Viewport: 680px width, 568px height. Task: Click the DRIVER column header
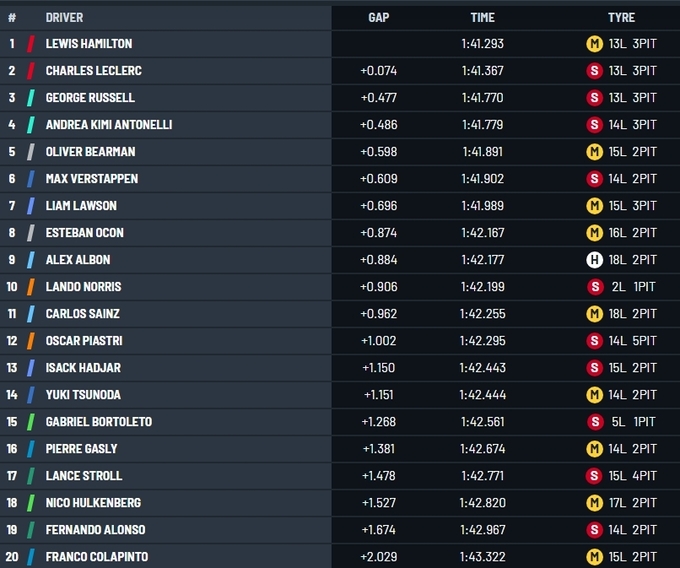click(x=64, y=18)
